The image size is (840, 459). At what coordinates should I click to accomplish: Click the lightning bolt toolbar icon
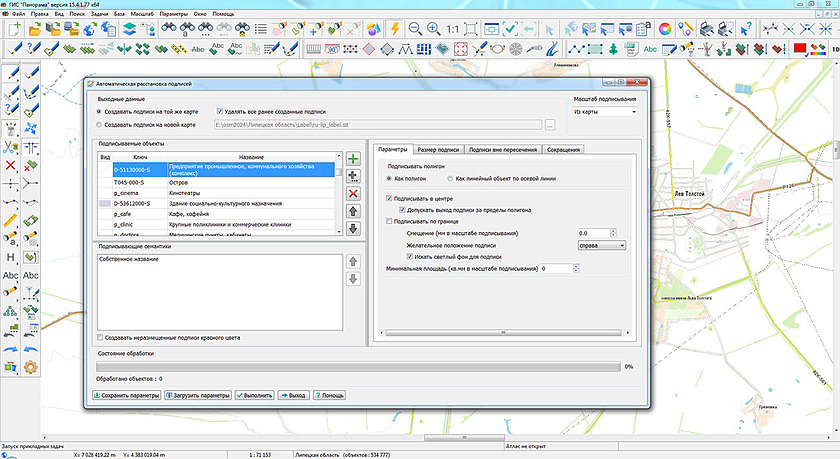(x=397, y=29)
